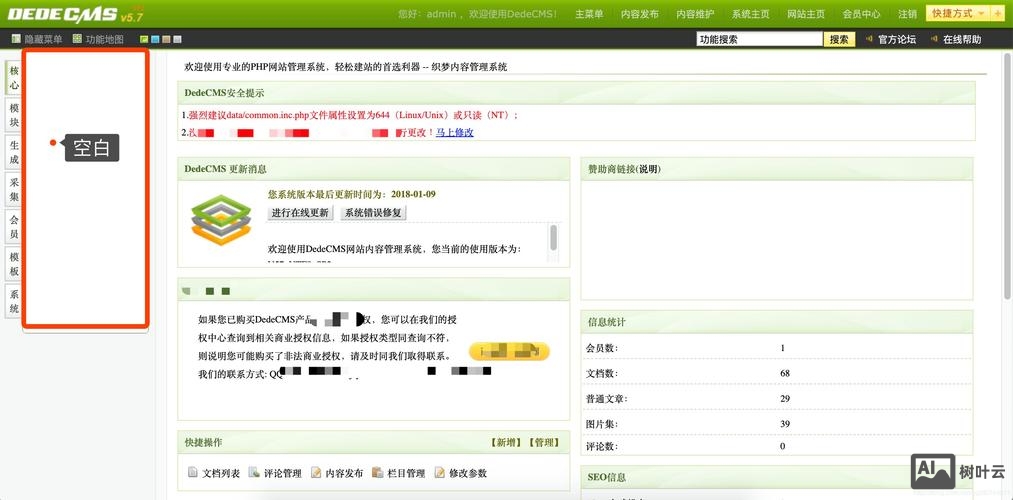
Task: Click the 普通文章 value 29
Action: point(785,399)
